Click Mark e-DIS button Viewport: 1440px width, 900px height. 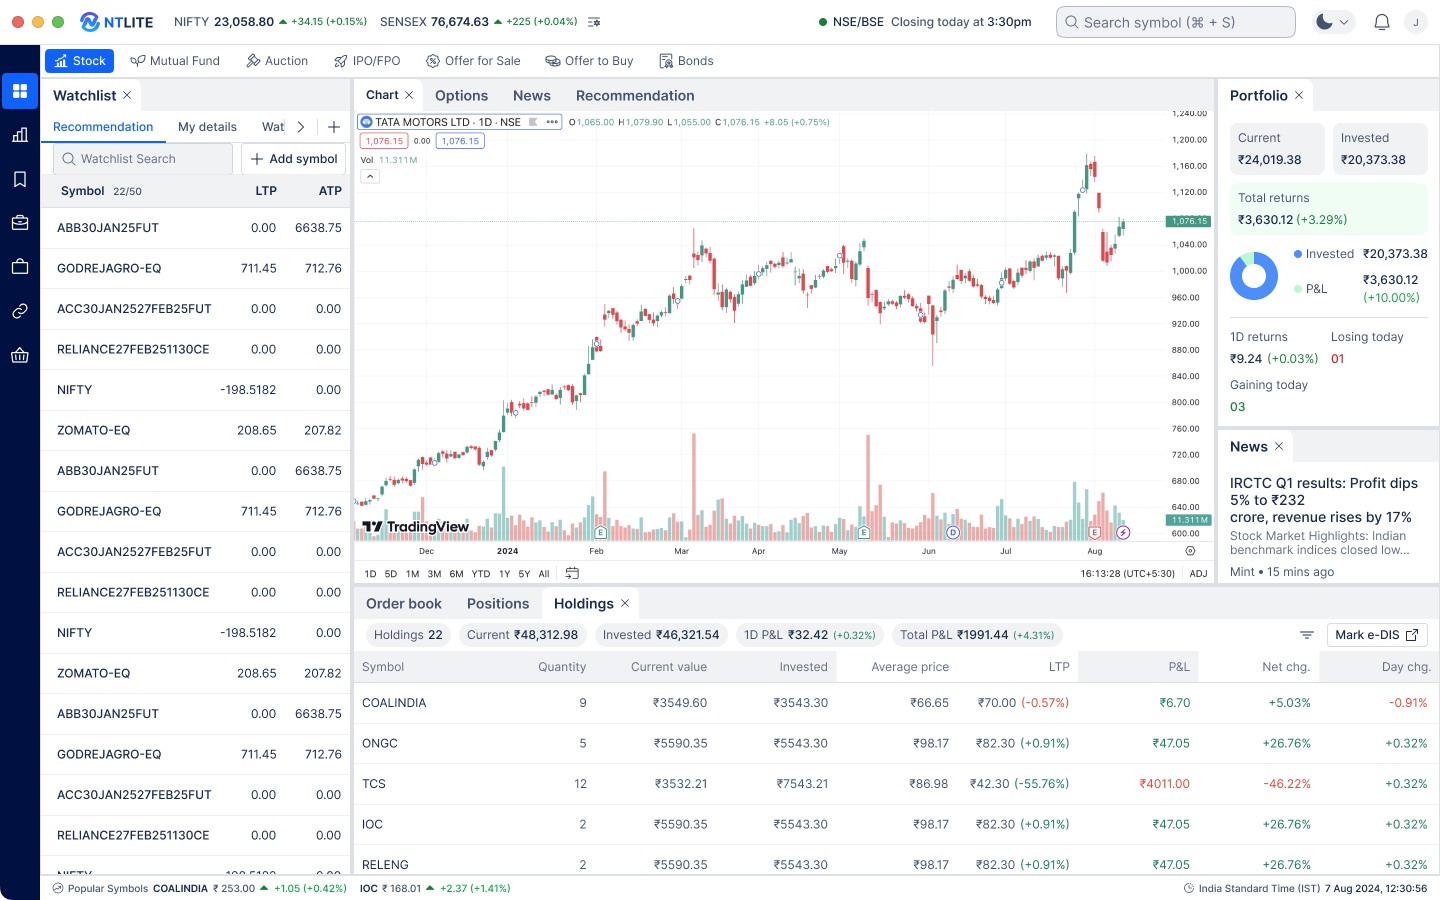[x=1377, y=635]
